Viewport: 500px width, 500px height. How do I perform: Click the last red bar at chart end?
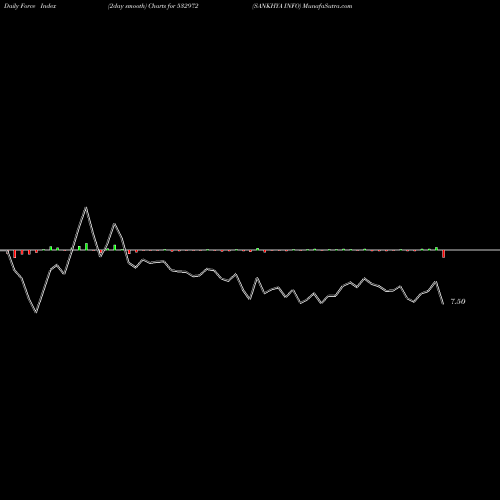coord(443,254)
